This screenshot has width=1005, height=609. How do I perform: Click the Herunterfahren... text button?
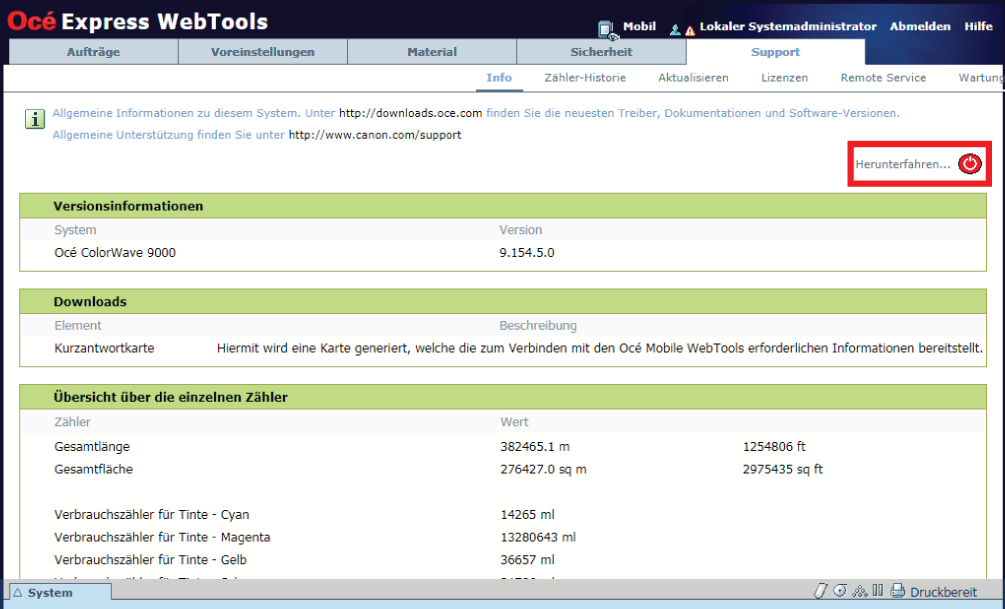pos(902,164)
